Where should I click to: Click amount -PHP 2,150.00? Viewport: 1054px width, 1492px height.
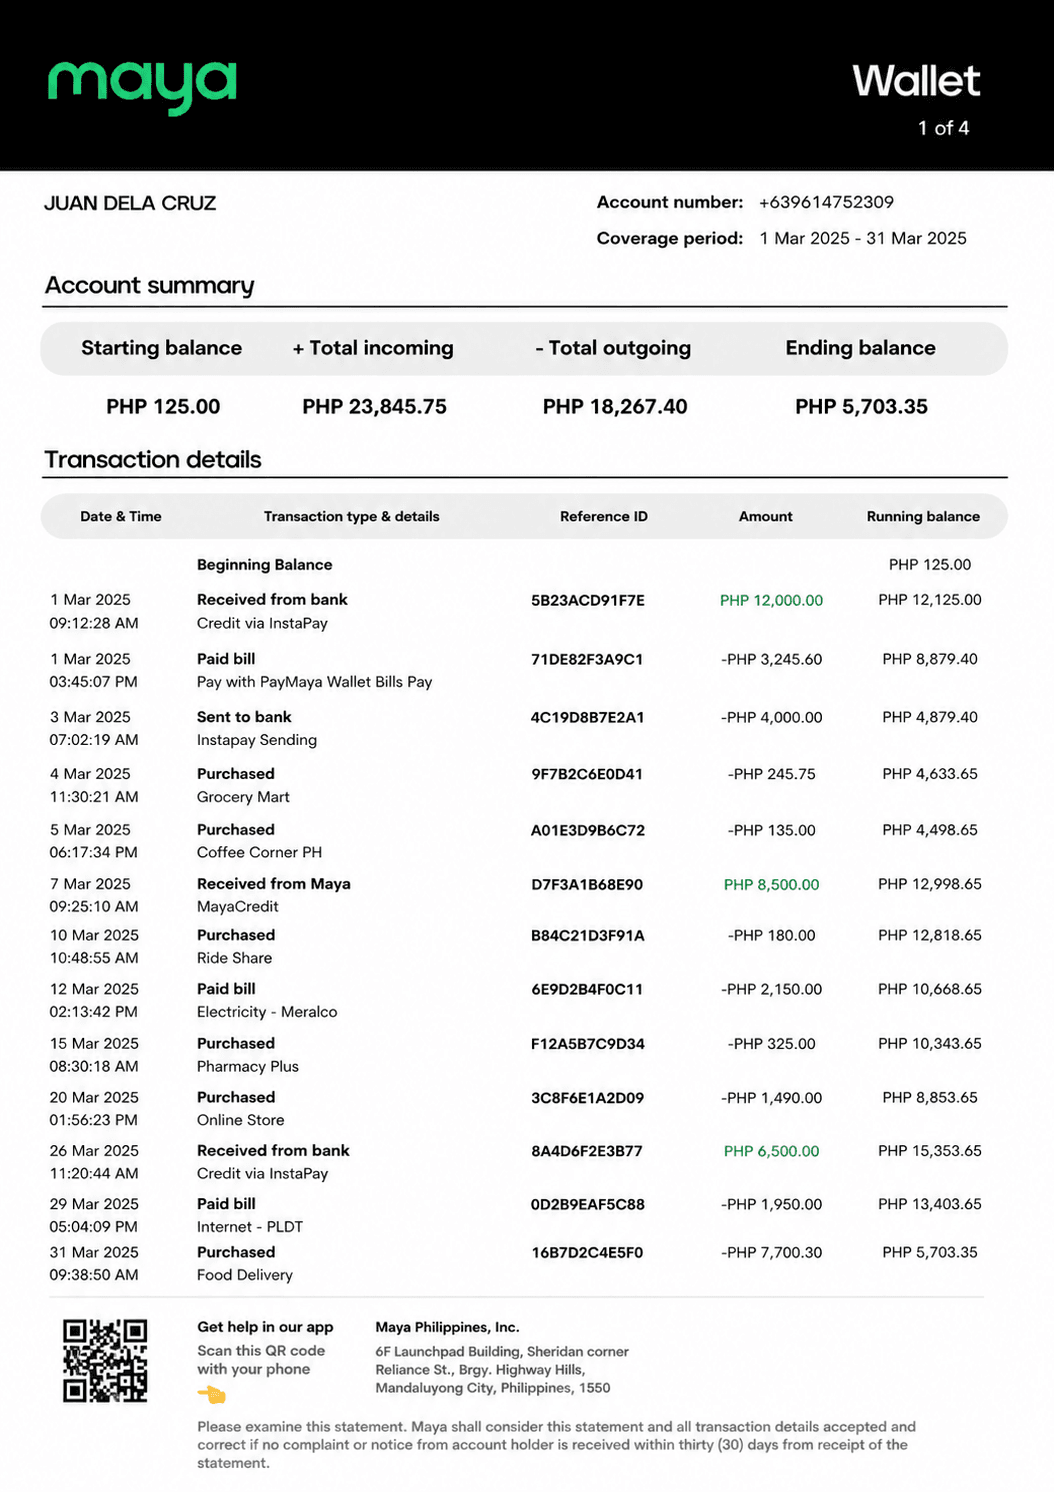(771, 989)
